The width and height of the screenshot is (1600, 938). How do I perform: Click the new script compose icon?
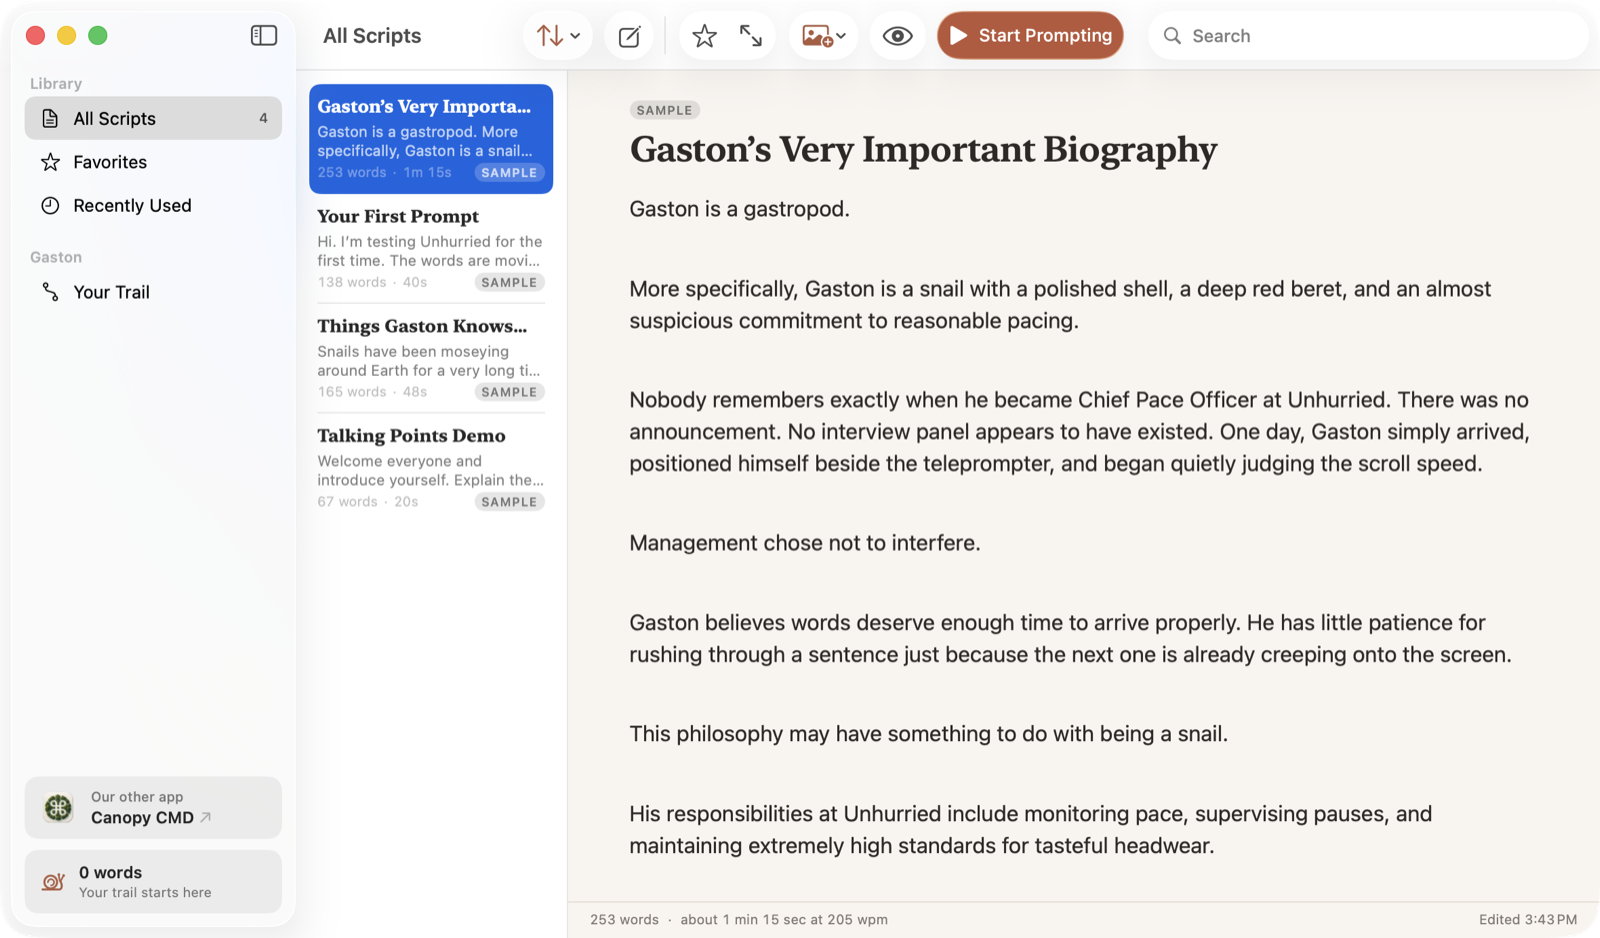click(629, 37)
